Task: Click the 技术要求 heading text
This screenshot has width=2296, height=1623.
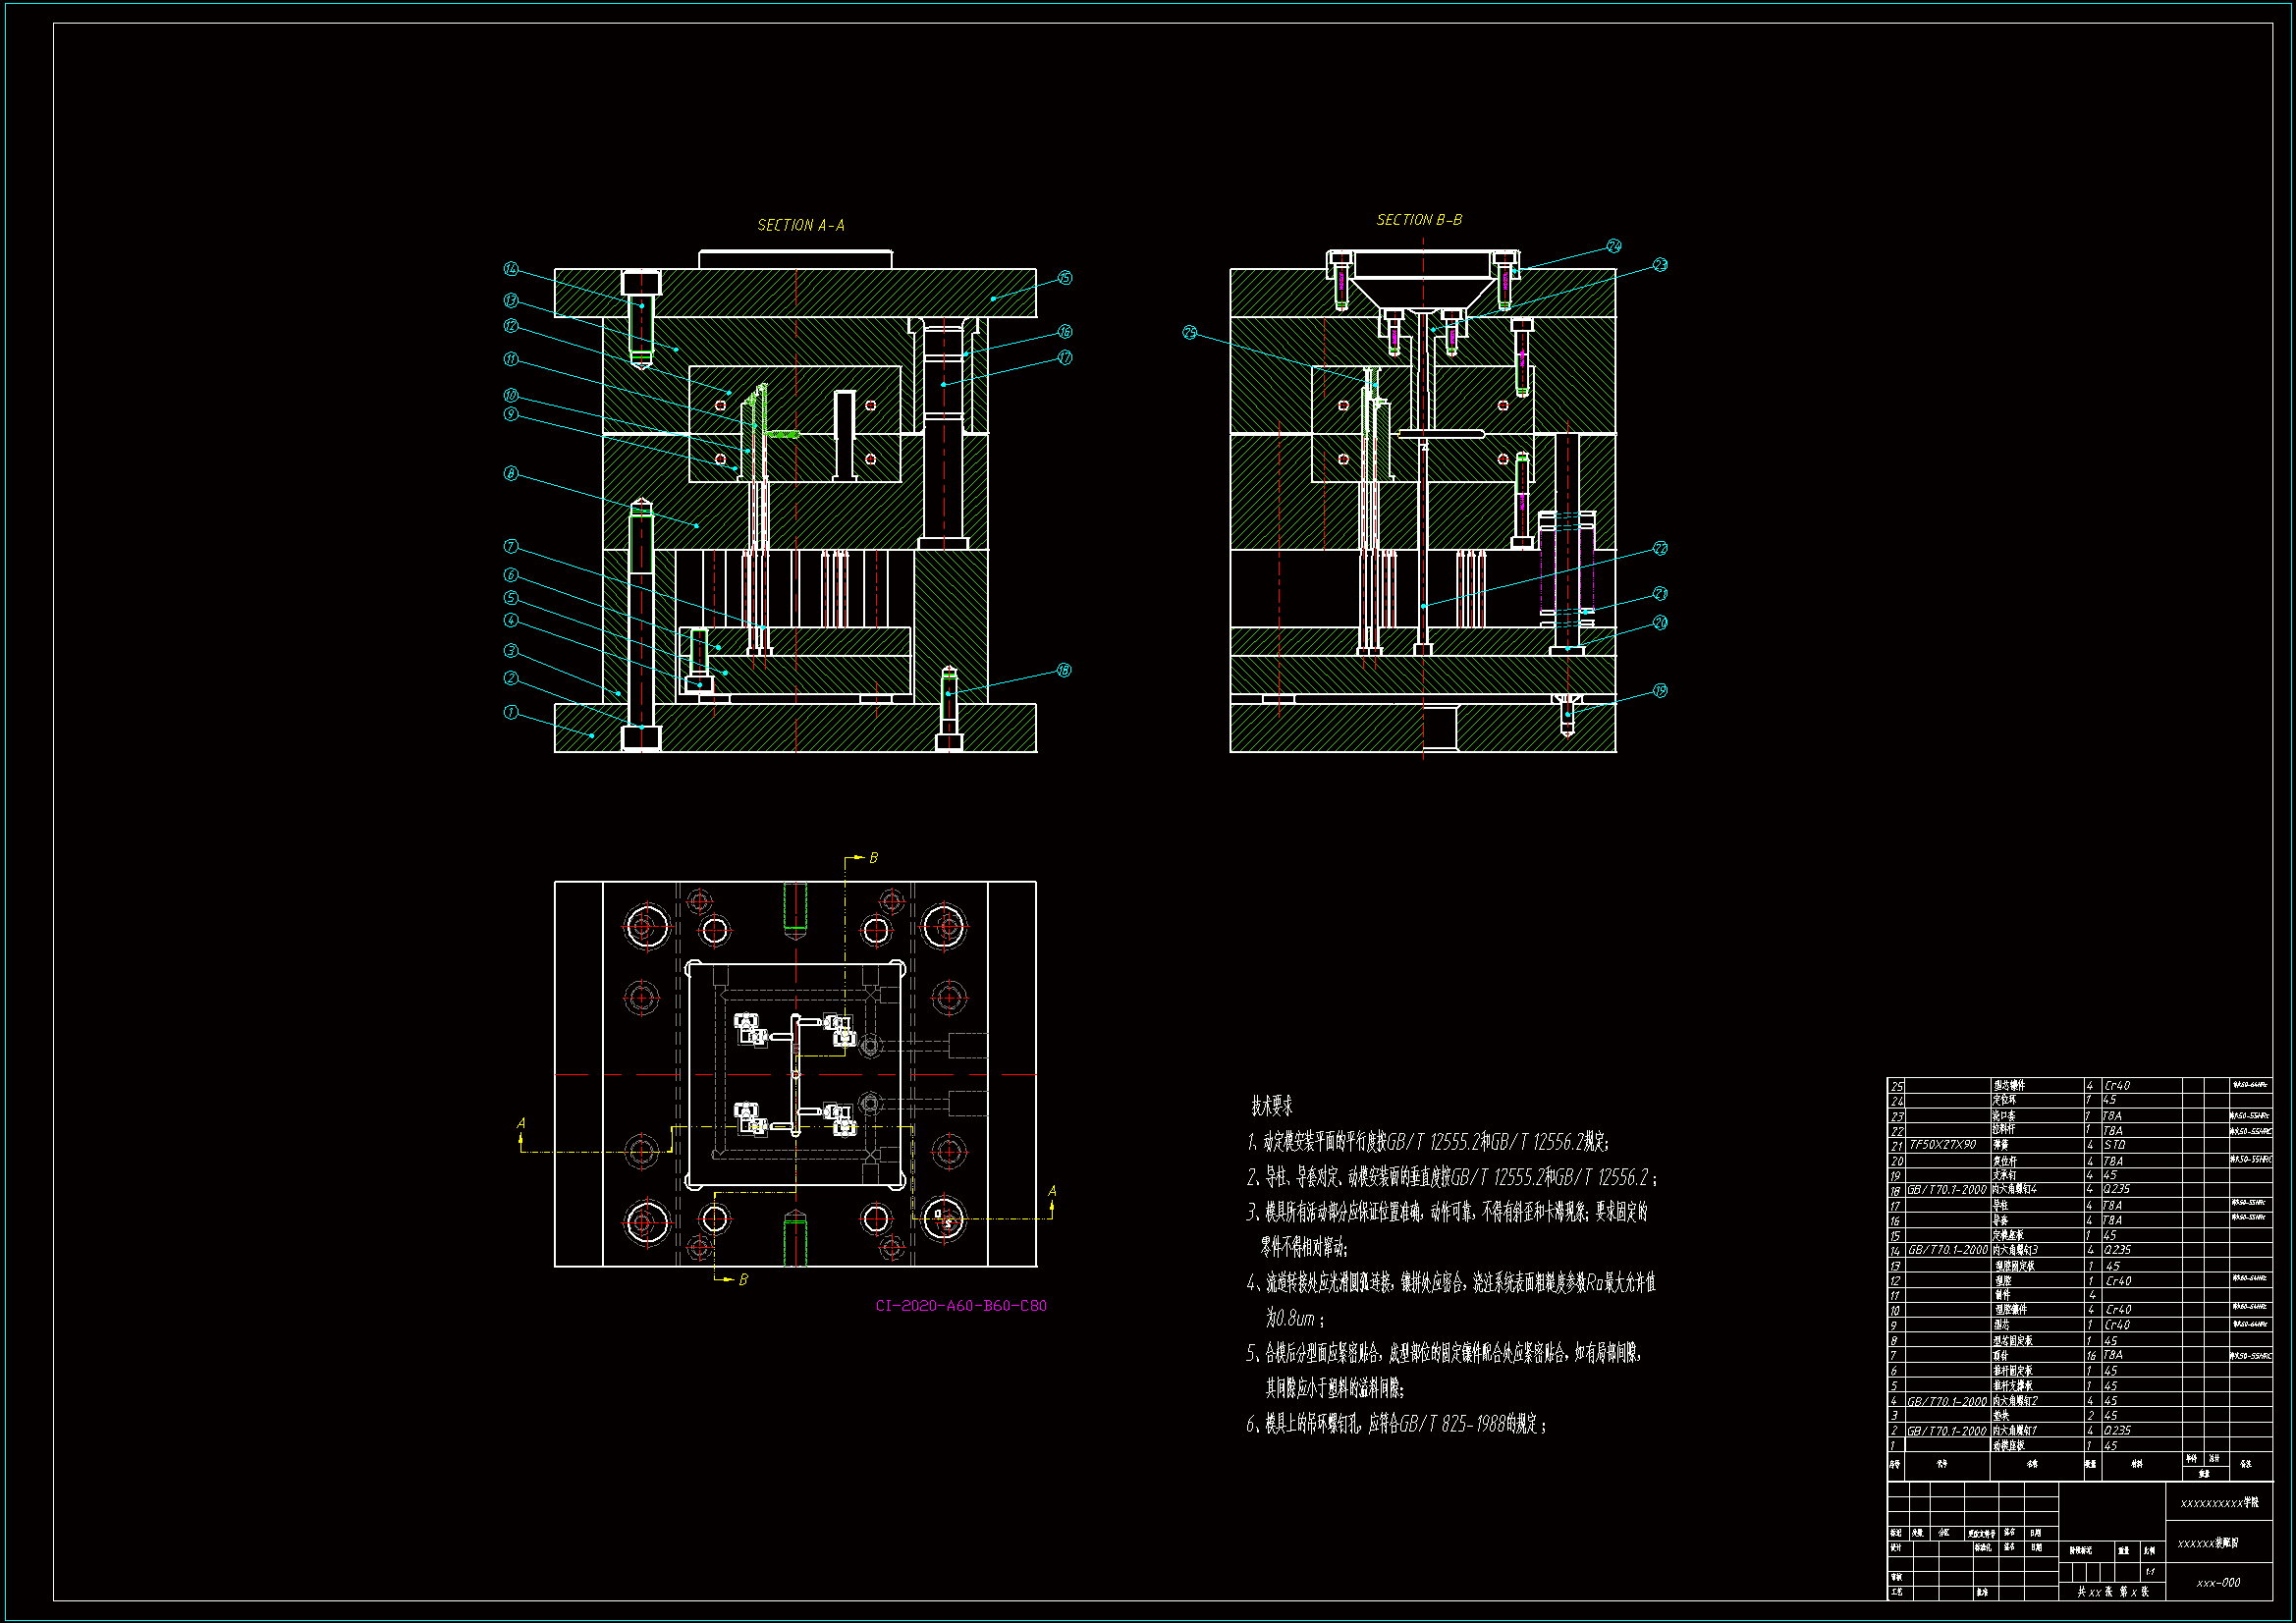Action: click(1271, 1106)
